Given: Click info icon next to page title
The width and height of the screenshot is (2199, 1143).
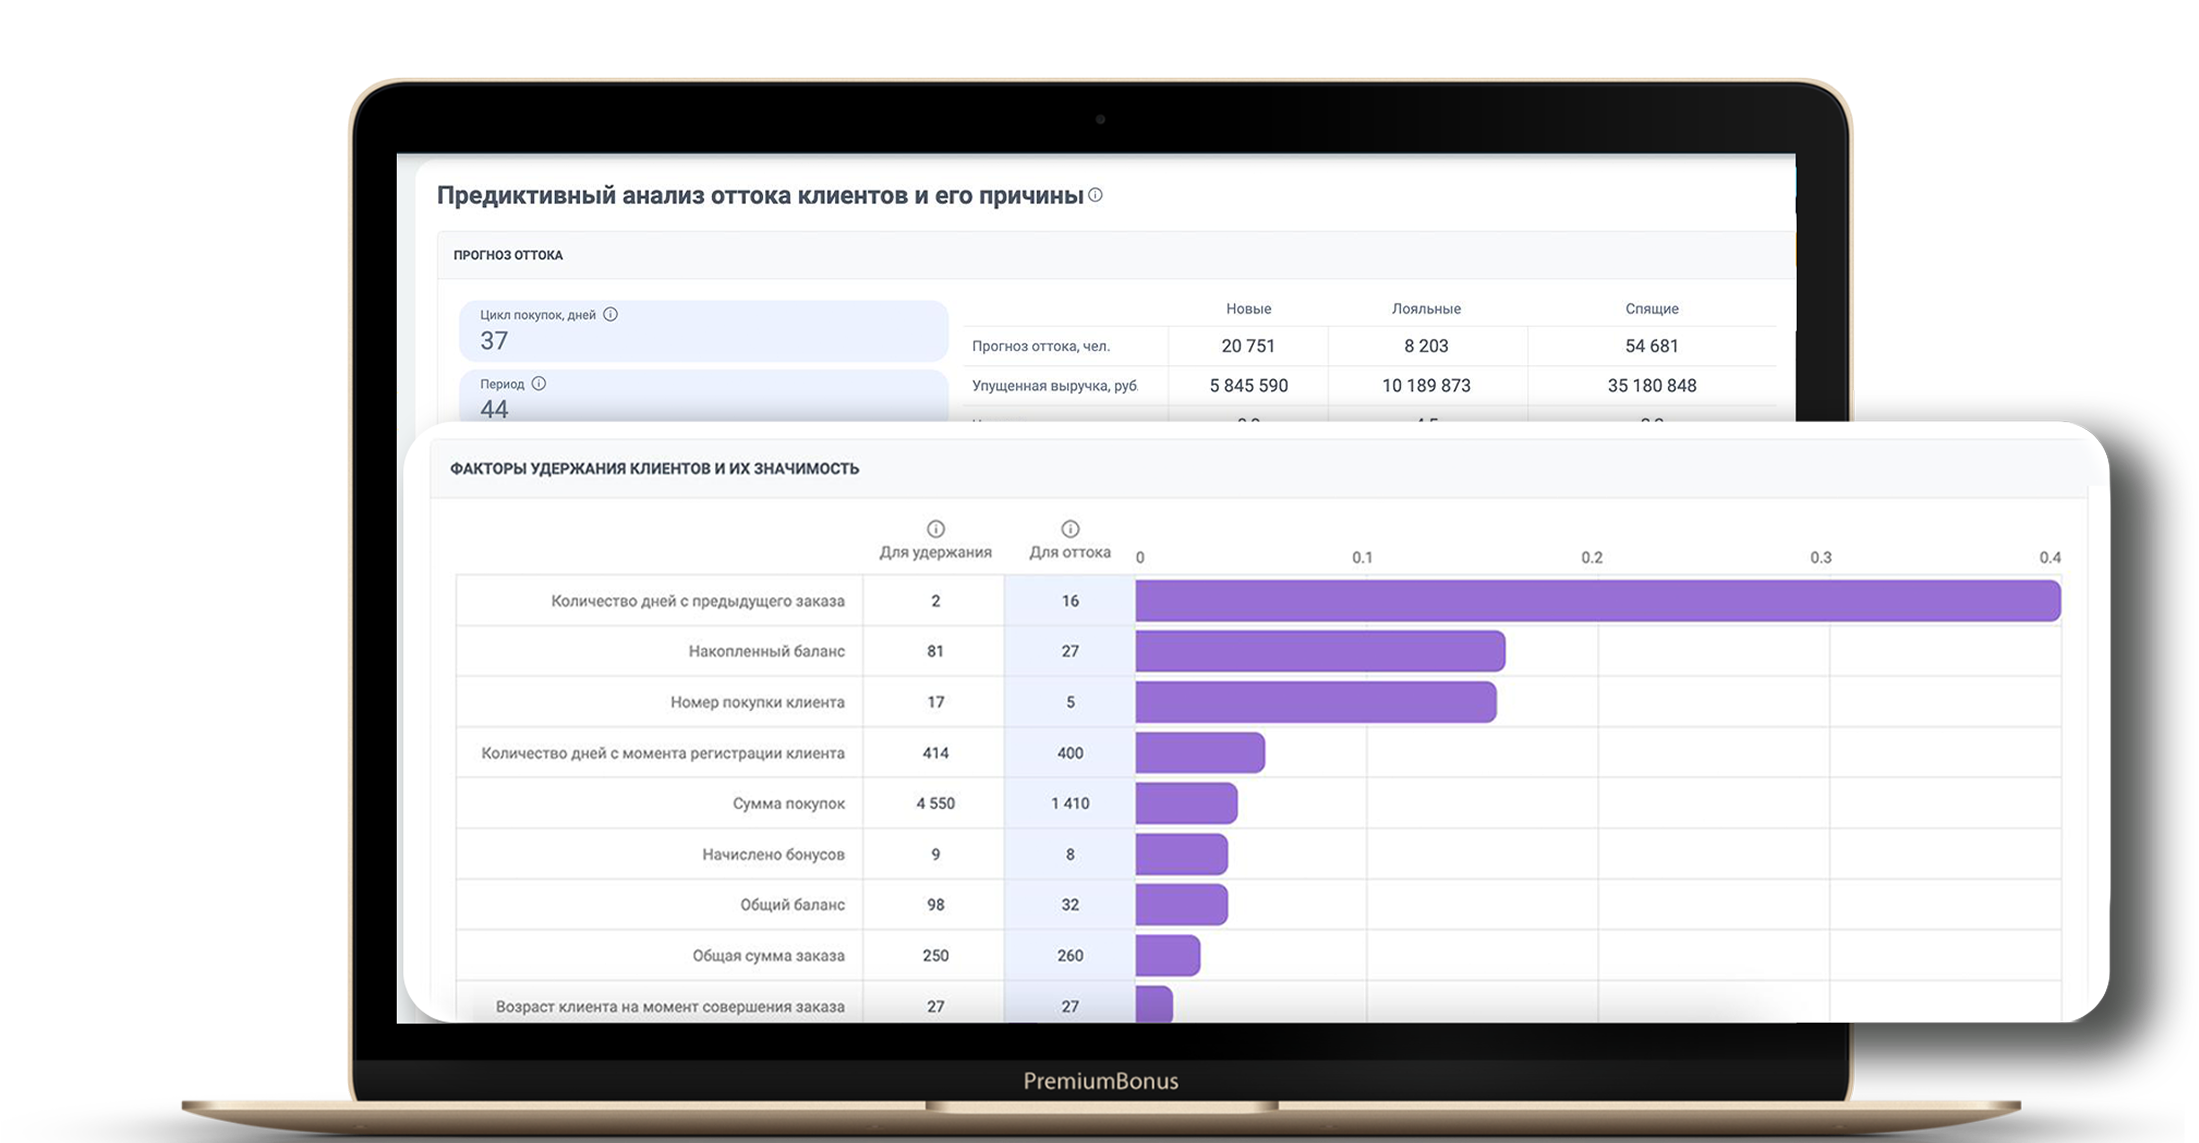Looking at the screenshot, I should click(1095, 195).
